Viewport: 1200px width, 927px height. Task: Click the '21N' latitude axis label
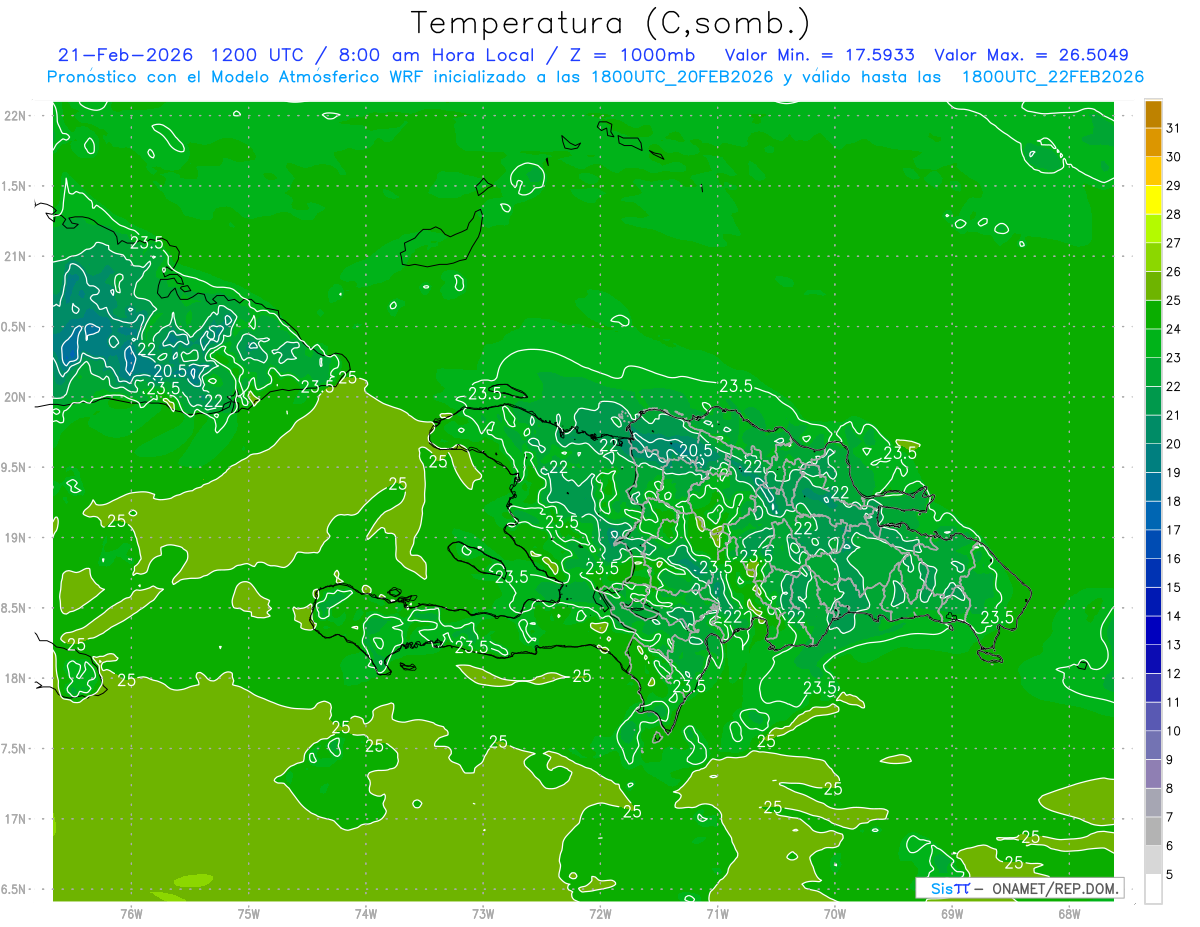click(x=16, y=256)
